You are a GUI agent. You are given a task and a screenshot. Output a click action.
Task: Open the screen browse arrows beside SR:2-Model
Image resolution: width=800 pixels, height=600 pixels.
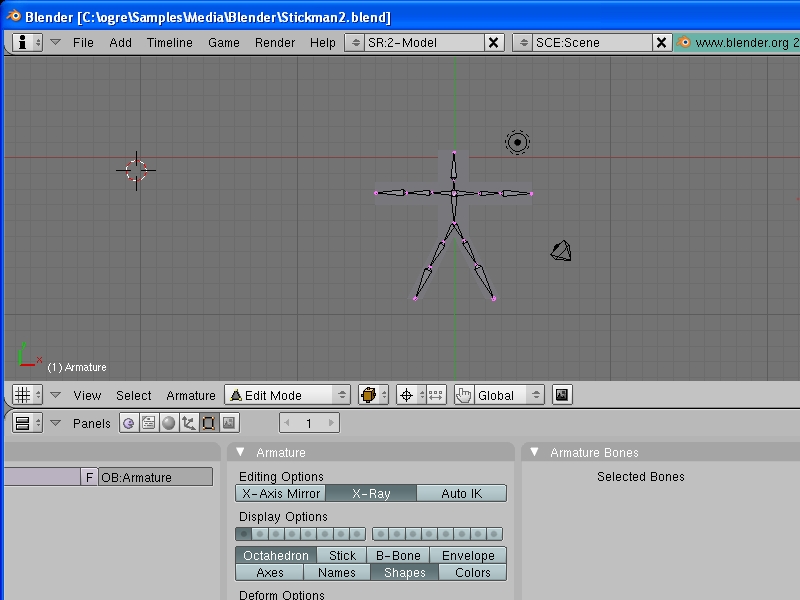click(x=355, y=42)
